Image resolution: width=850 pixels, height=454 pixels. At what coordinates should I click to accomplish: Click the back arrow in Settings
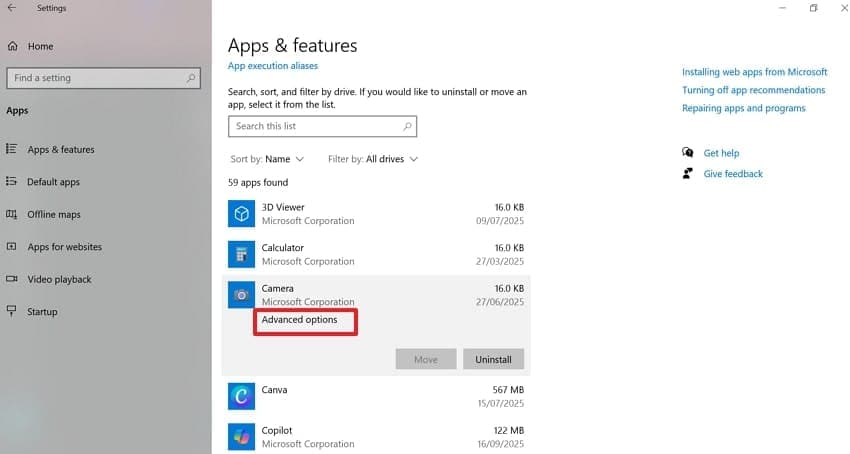11,8
